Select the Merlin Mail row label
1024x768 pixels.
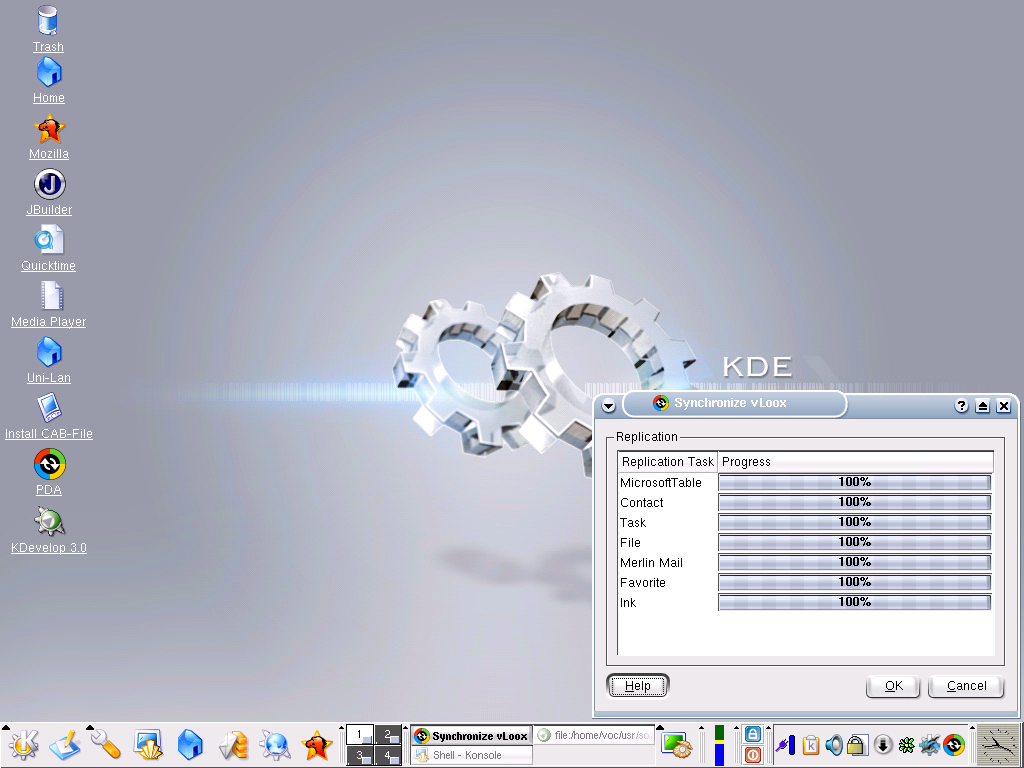pos(651,563)
